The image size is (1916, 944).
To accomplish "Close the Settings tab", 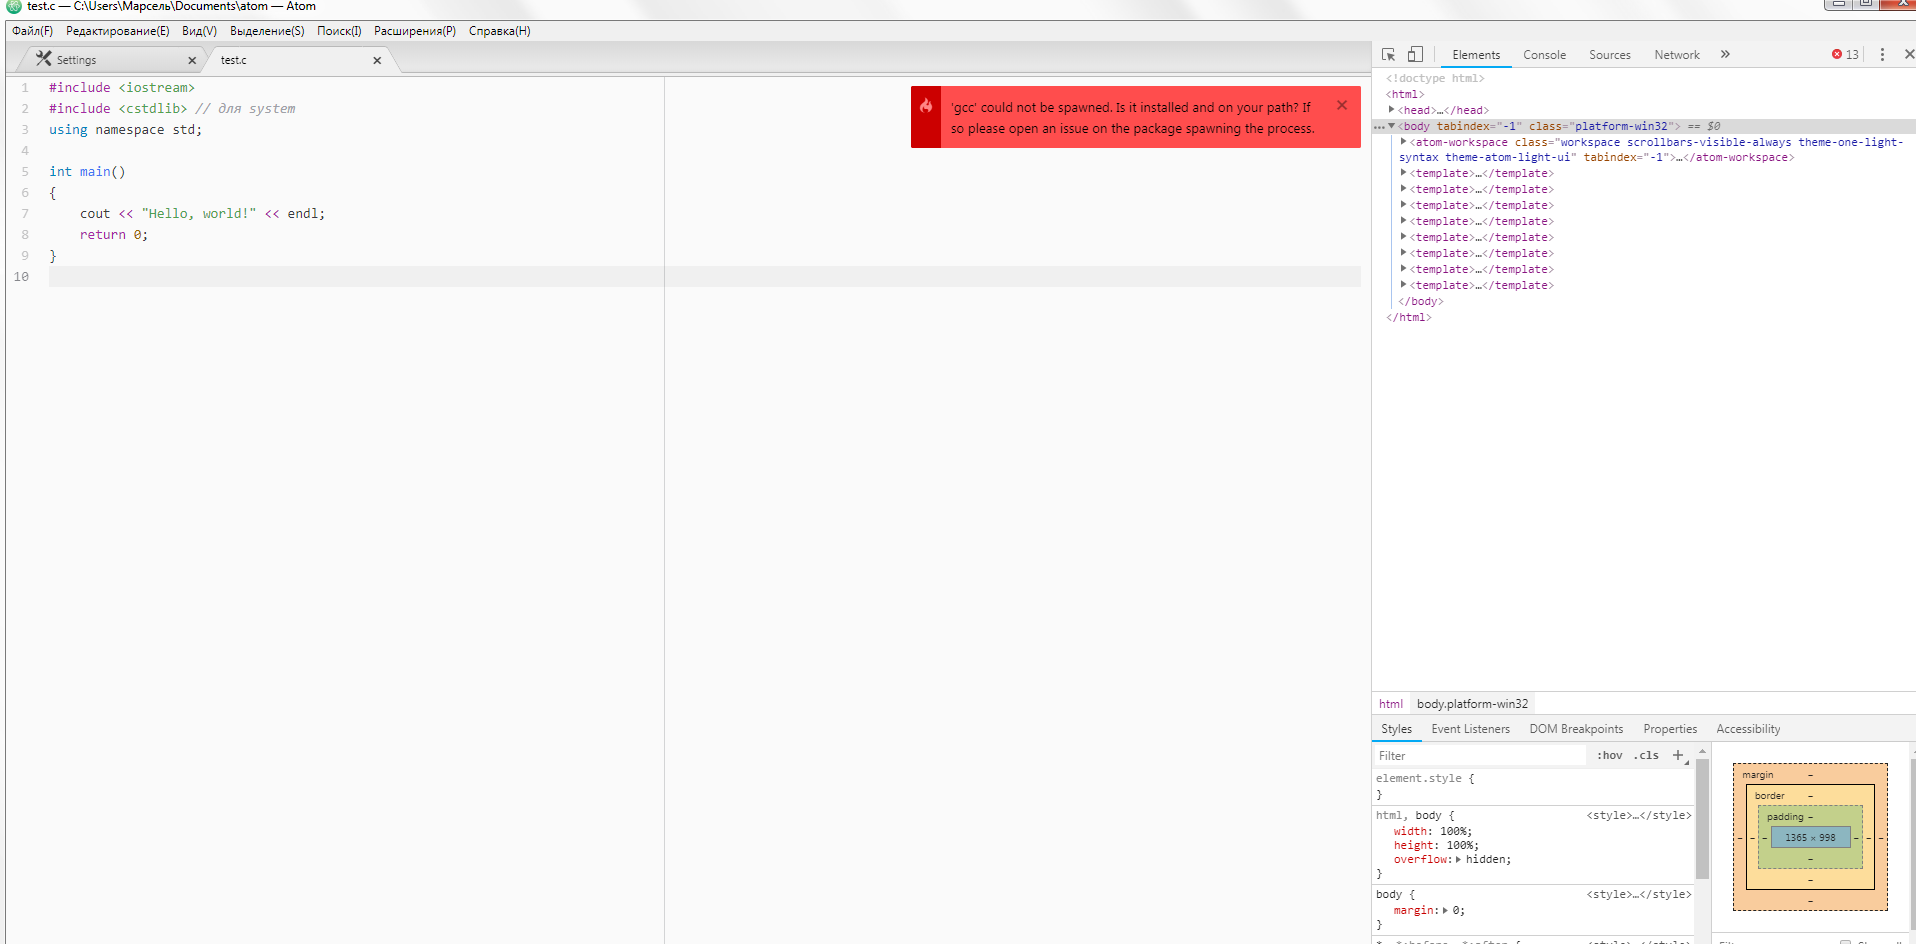I will [192, 61].
